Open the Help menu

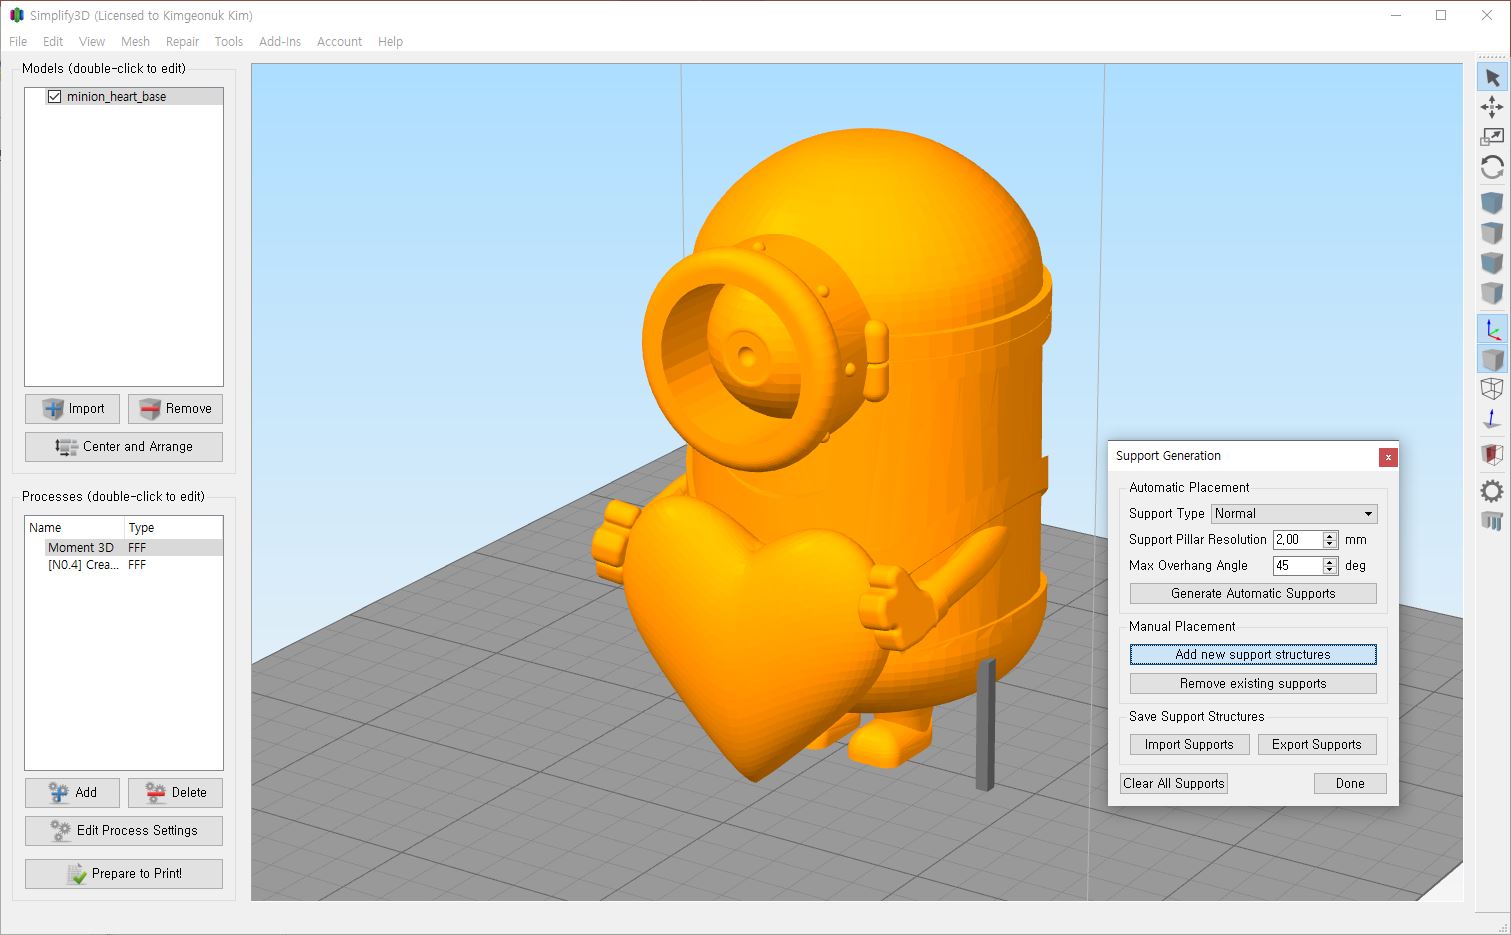coord(390,41)
